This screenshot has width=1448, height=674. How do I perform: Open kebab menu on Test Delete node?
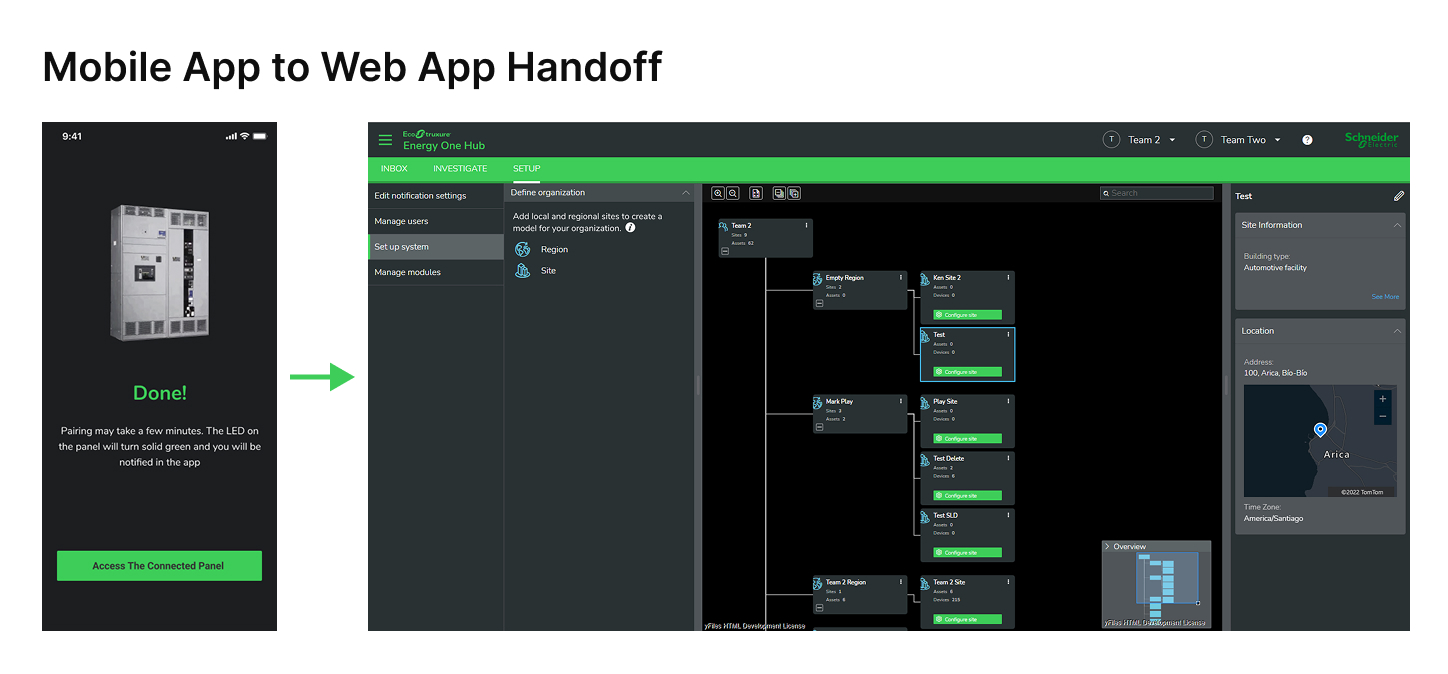[x=1008, y=458]
